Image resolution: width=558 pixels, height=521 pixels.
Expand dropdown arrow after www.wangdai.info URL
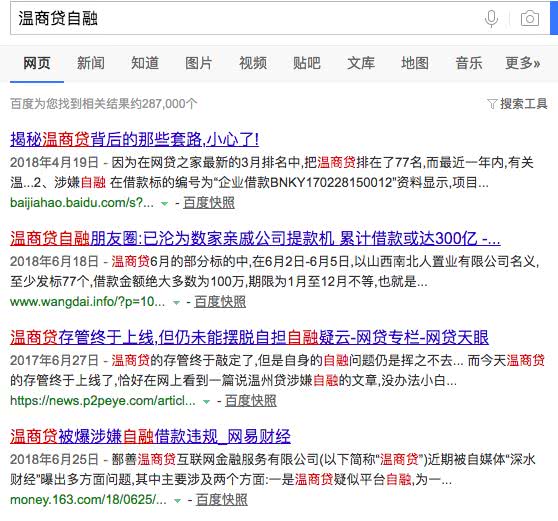pyautogui.click(x=176, y=302)
